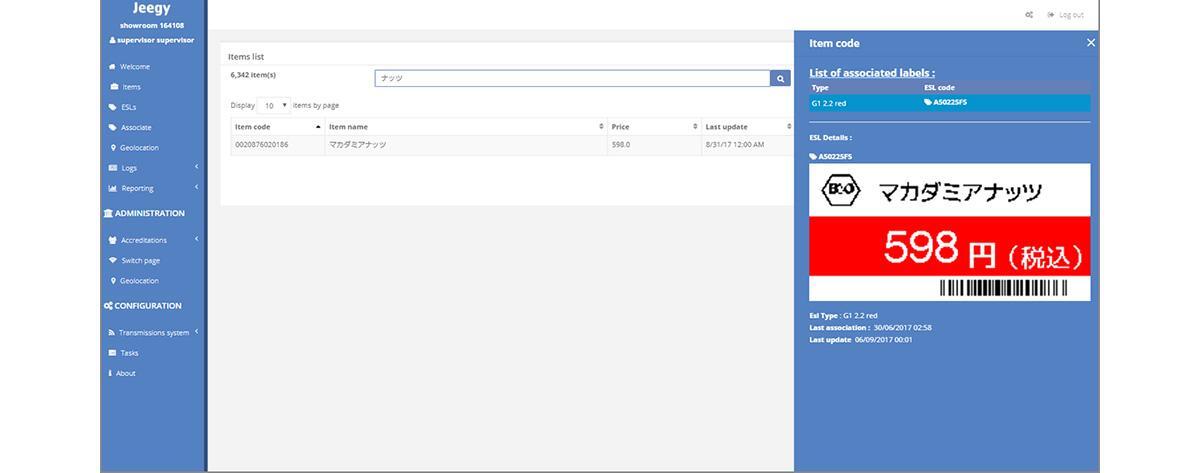The height and width of the screenshot is (473, 1200).
Task: Log out of the application
Action: [1065, 15]
